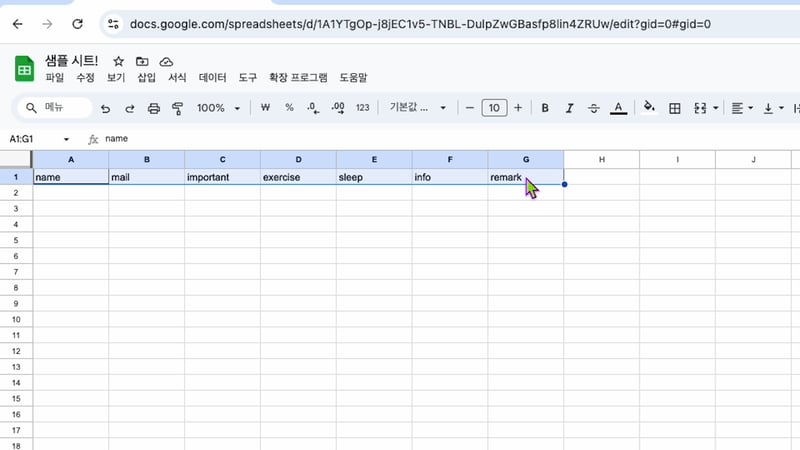This screenshot has width=800, height=450.
Task: Open the 수정 menu
Action: 85,78
